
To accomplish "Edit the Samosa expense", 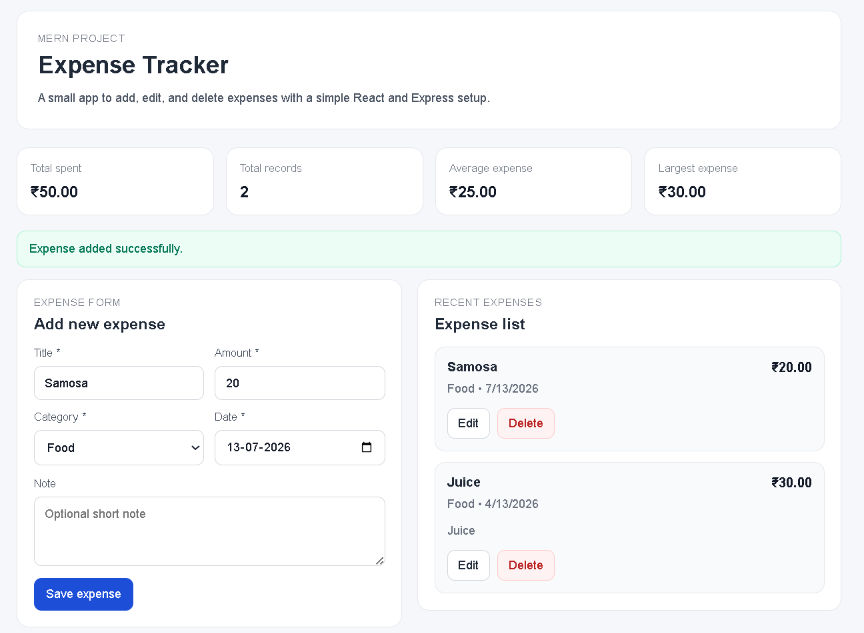I will pyautogui.click(x=468, y=423).
